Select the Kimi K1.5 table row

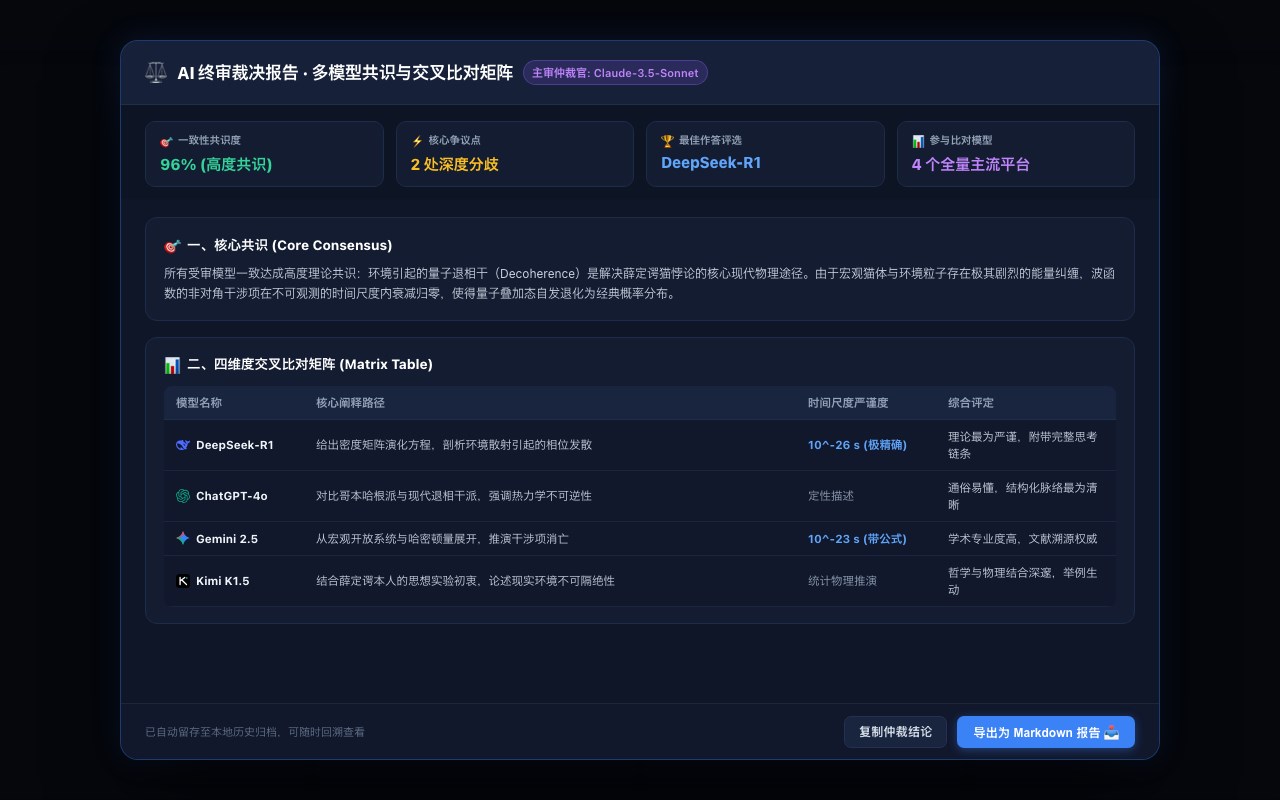click(x=640, y=581)
